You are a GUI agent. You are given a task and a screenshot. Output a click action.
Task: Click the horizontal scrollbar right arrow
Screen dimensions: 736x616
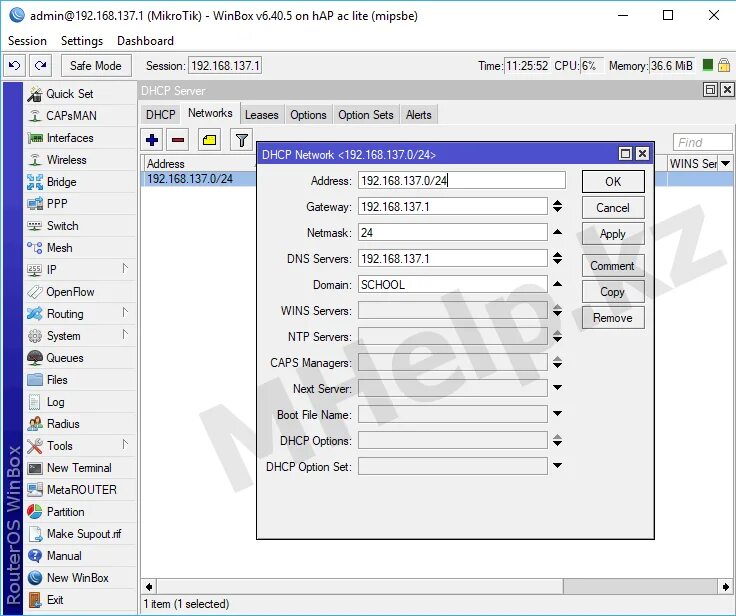tap(726, 586)
